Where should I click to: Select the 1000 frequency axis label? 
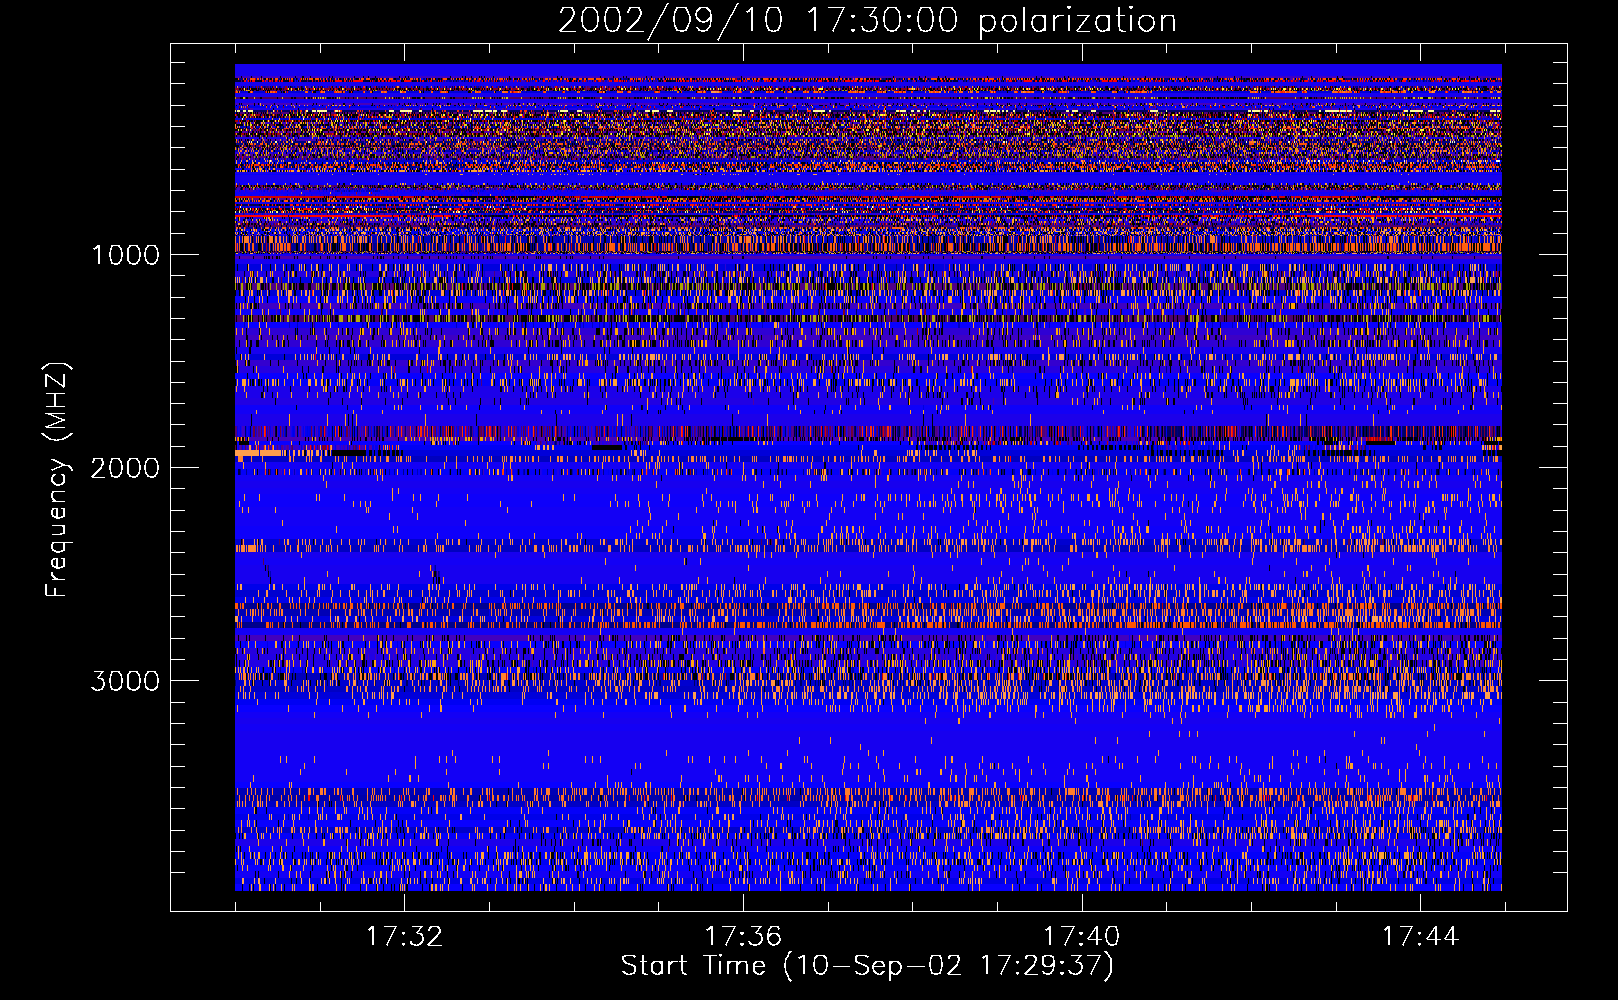125,255
